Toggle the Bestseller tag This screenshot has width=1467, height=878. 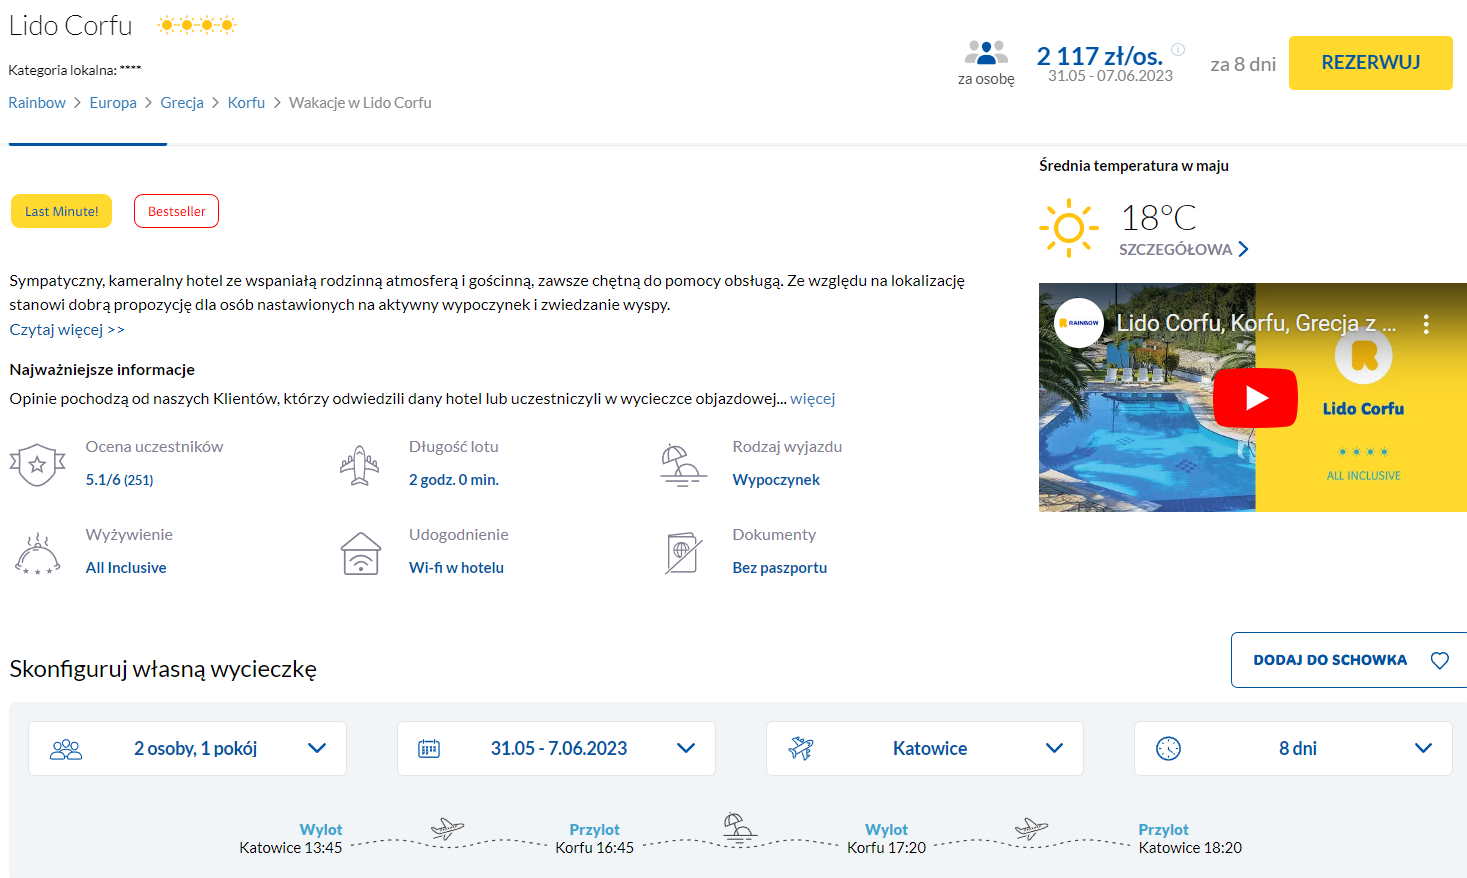(x=176, y=211)
